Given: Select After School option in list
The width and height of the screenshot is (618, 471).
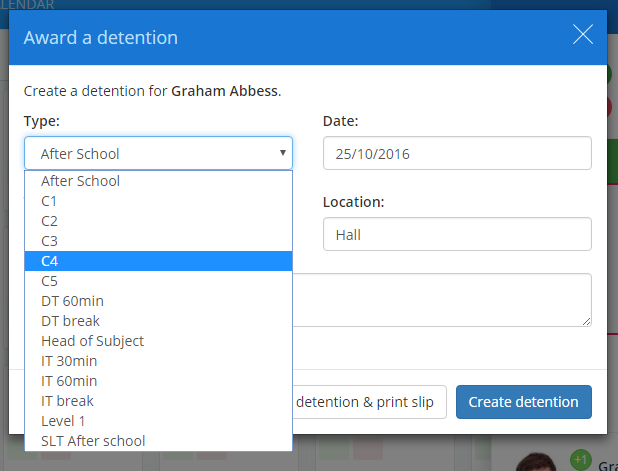Looking at the screenshot, I should pyautogui.click(x=158, y=181).
